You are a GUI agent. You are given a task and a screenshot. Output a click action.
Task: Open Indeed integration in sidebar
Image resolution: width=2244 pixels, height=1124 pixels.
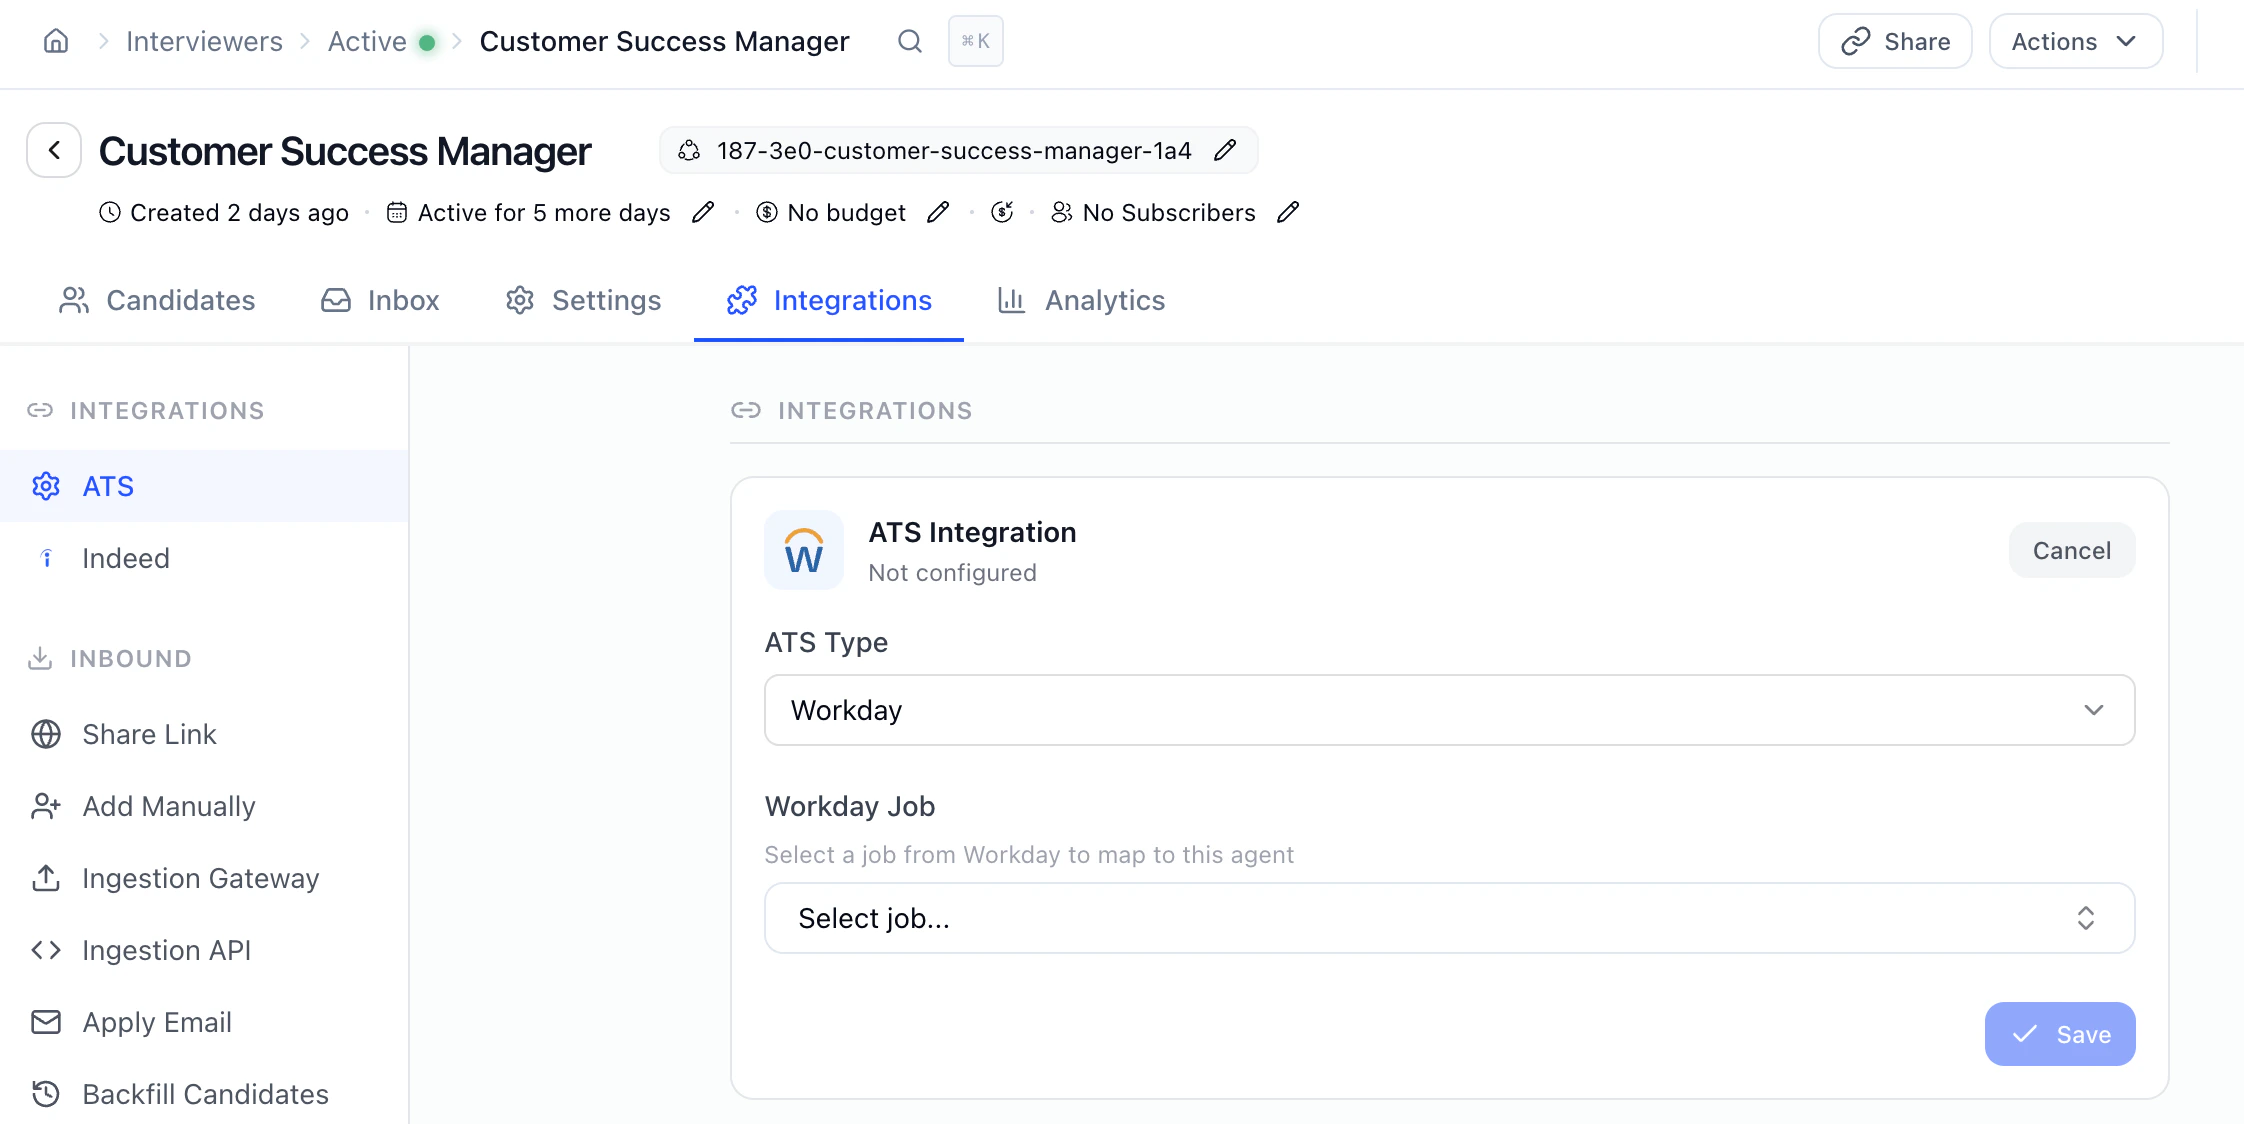click(204, 558)
